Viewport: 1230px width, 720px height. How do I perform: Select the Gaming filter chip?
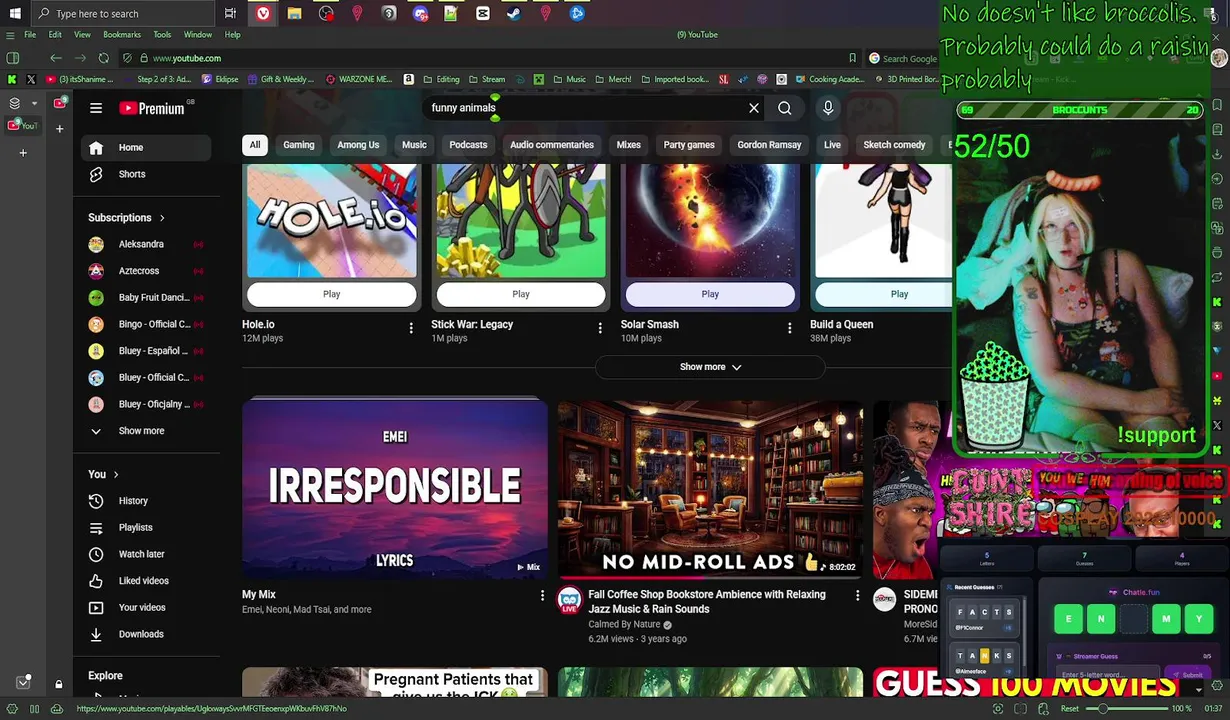[299, 145]
